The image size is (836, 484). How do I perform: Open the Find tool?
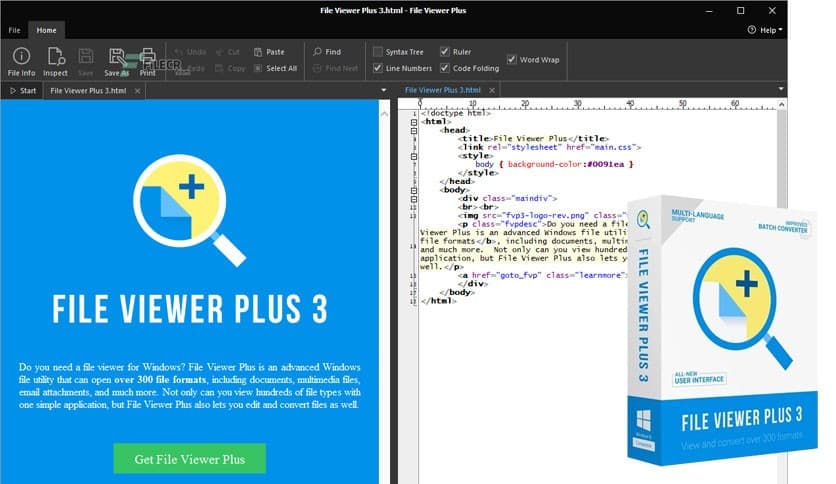(x=327, y=51)
